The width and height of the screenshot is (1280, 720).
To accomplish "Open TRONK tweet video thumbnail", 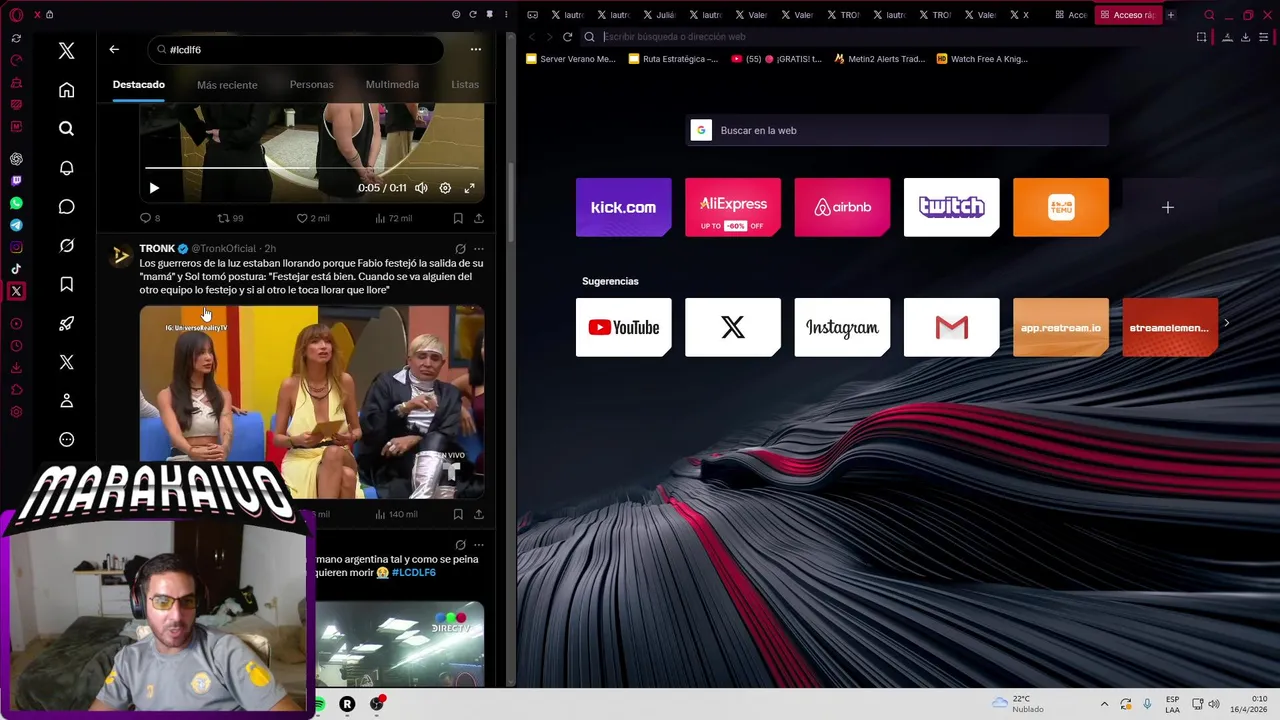I will pos(311,402).
